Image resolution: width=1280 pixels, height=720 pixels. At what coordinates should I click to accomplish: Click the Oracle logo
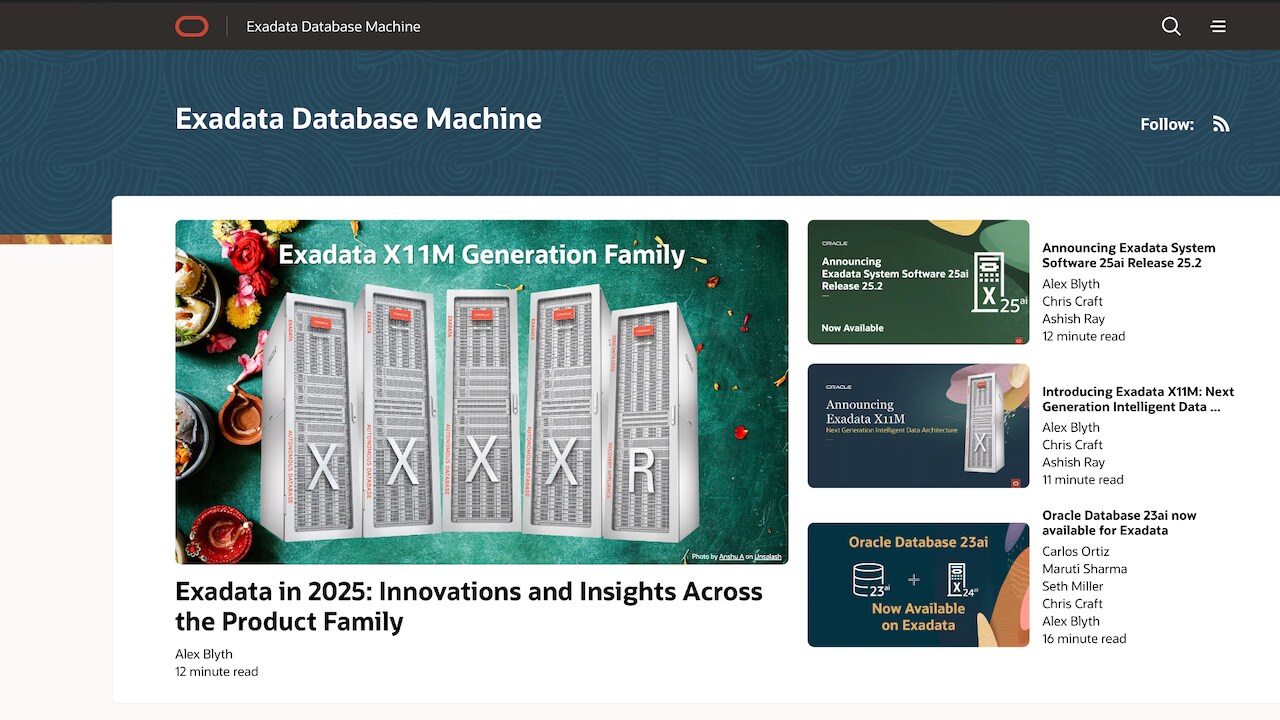(x=191, y=26)
